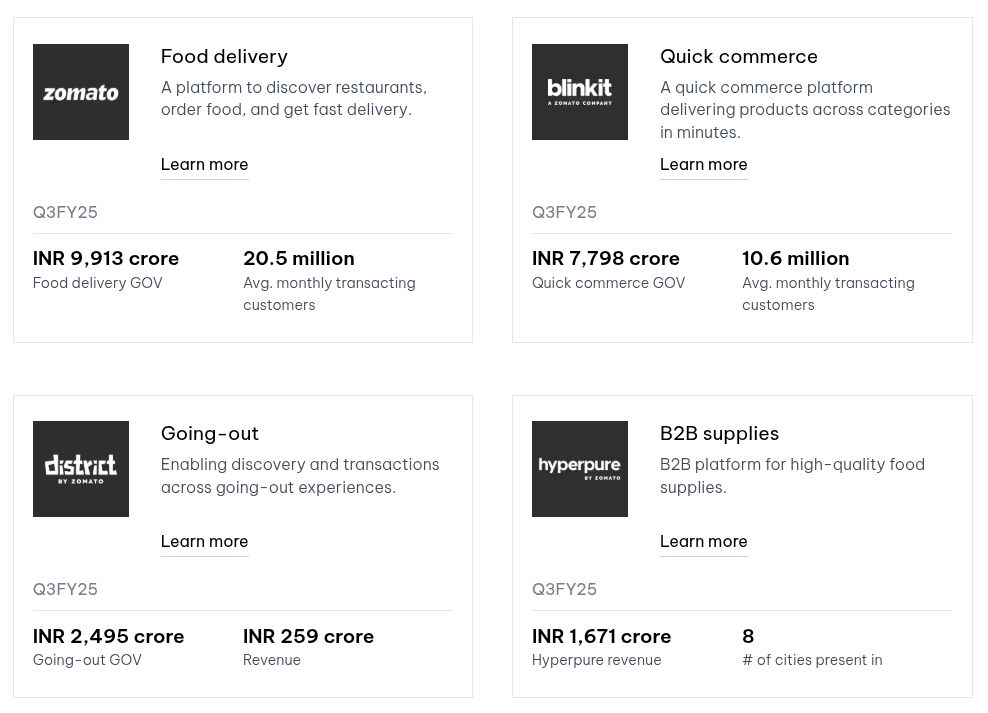Click INR 7,798 crore GOV figure
The height and width of the screenshot is (713, 988).
[x=606, y=259]
